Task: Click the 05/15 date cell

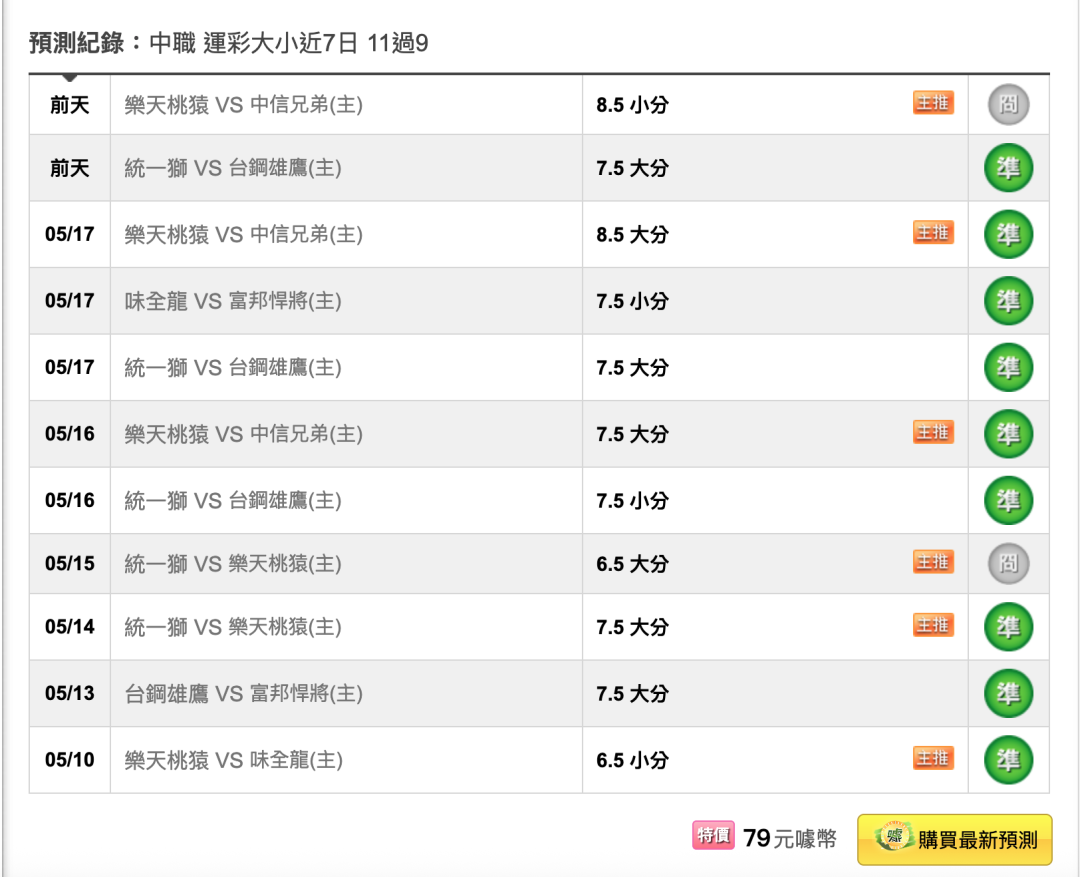Action: [x=70, y=564]
